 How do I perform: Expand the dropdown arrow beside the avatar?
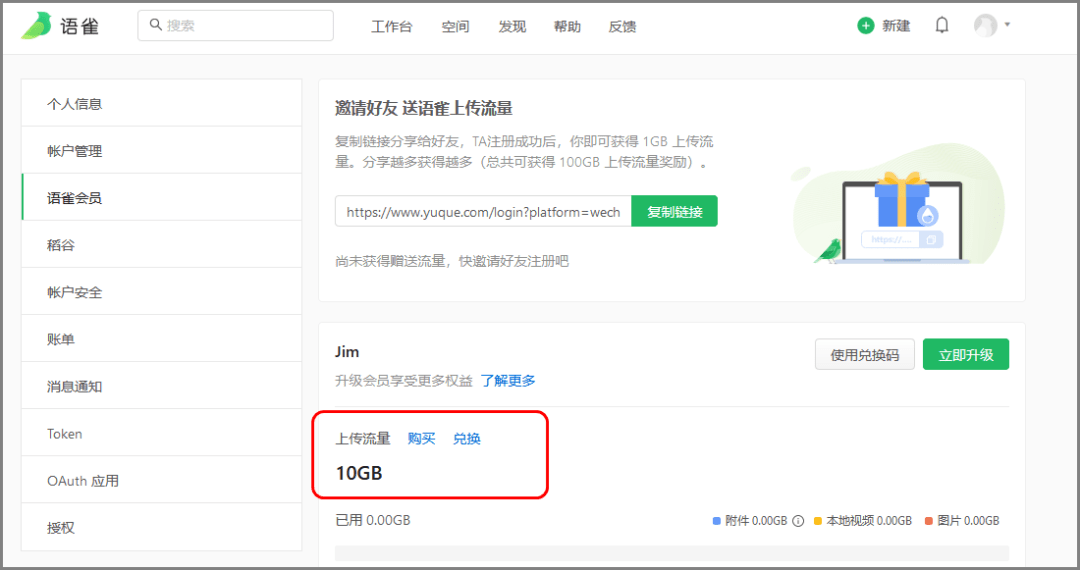click(1007, 25)
